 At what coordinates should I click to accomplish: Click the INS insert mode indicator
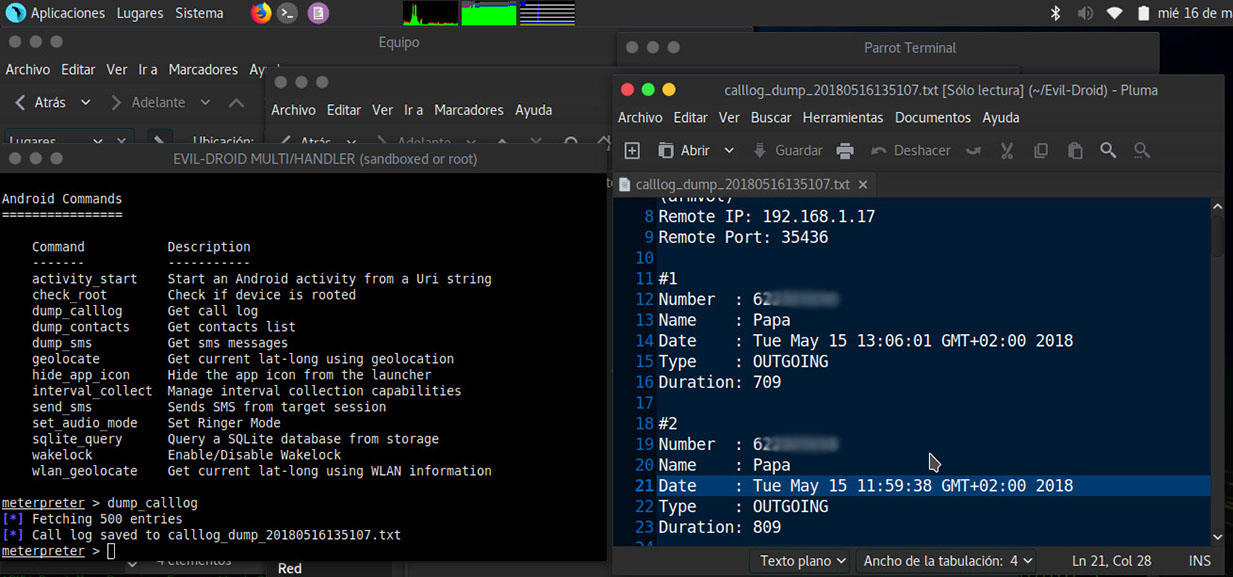[1199, 561]
